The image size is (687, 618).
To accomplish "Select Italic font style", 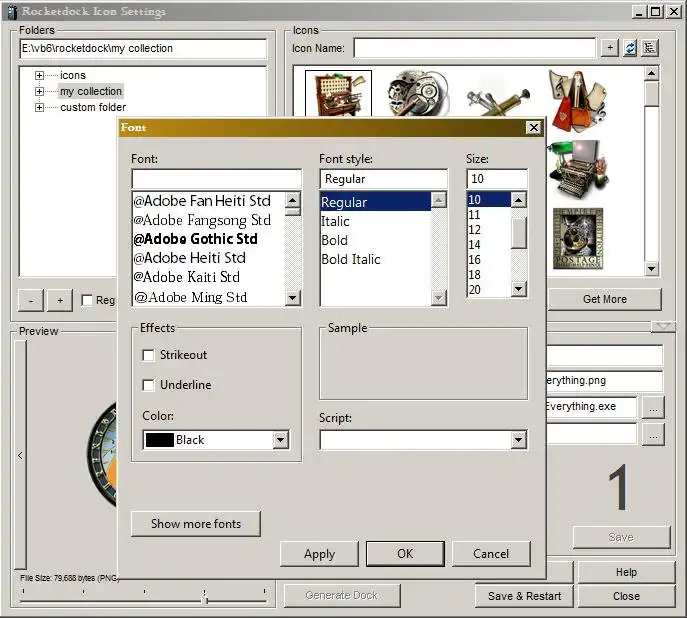I will coord(335,221).
